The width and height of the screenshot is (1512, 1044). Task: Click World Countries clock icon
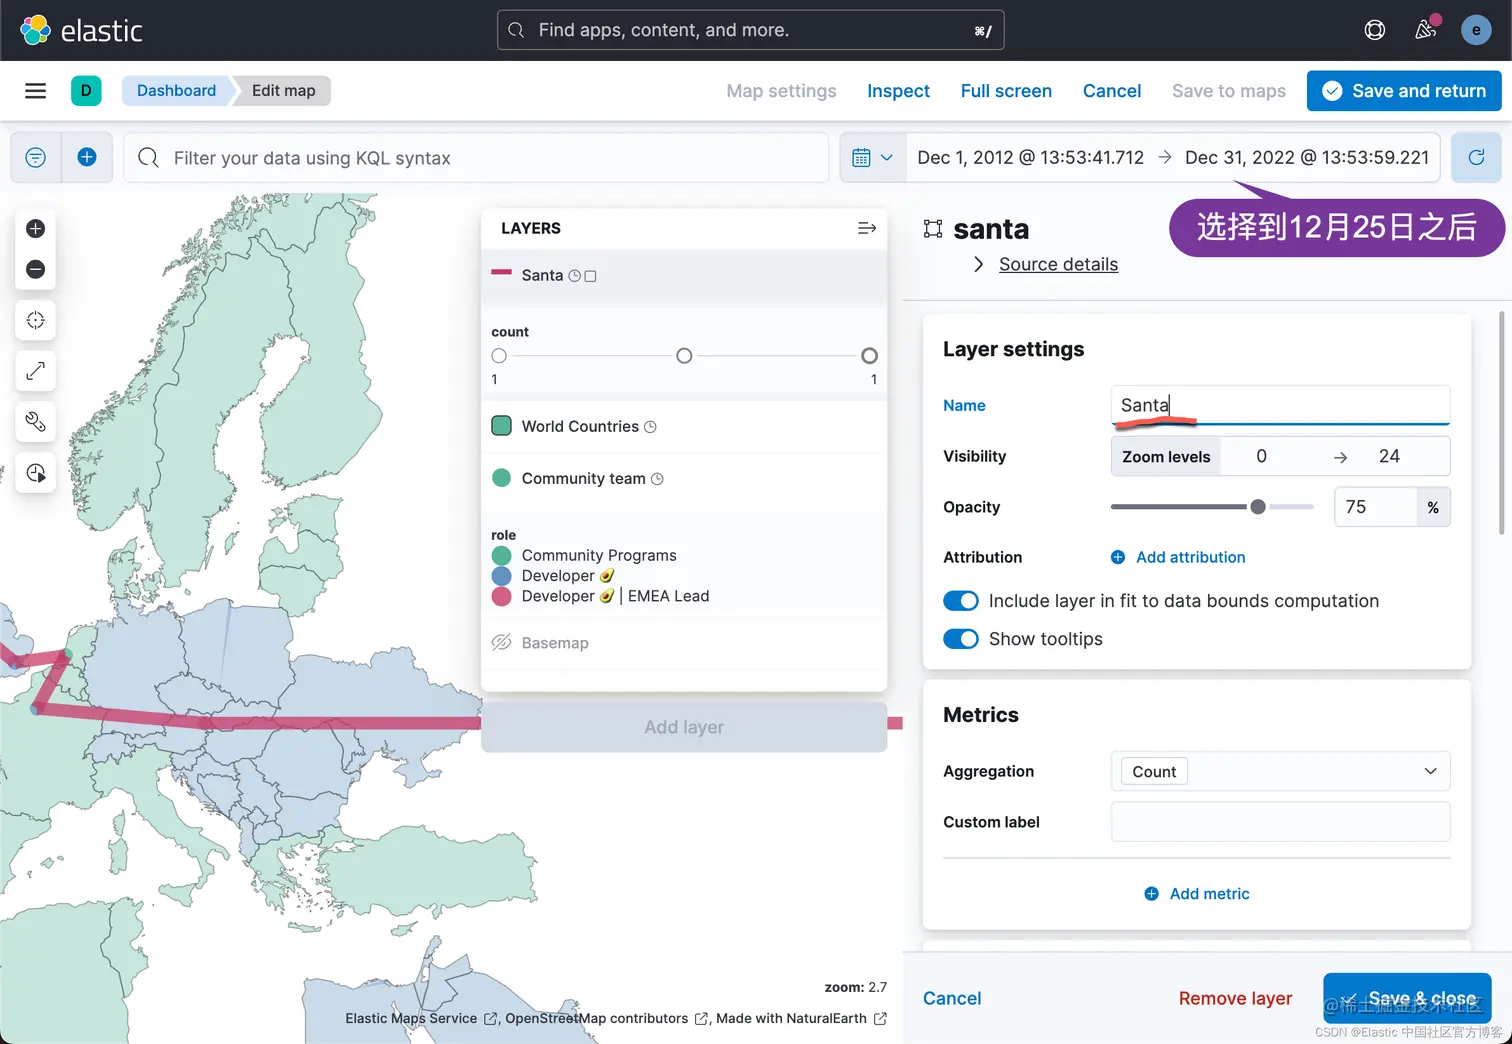[x=650, y=427]
